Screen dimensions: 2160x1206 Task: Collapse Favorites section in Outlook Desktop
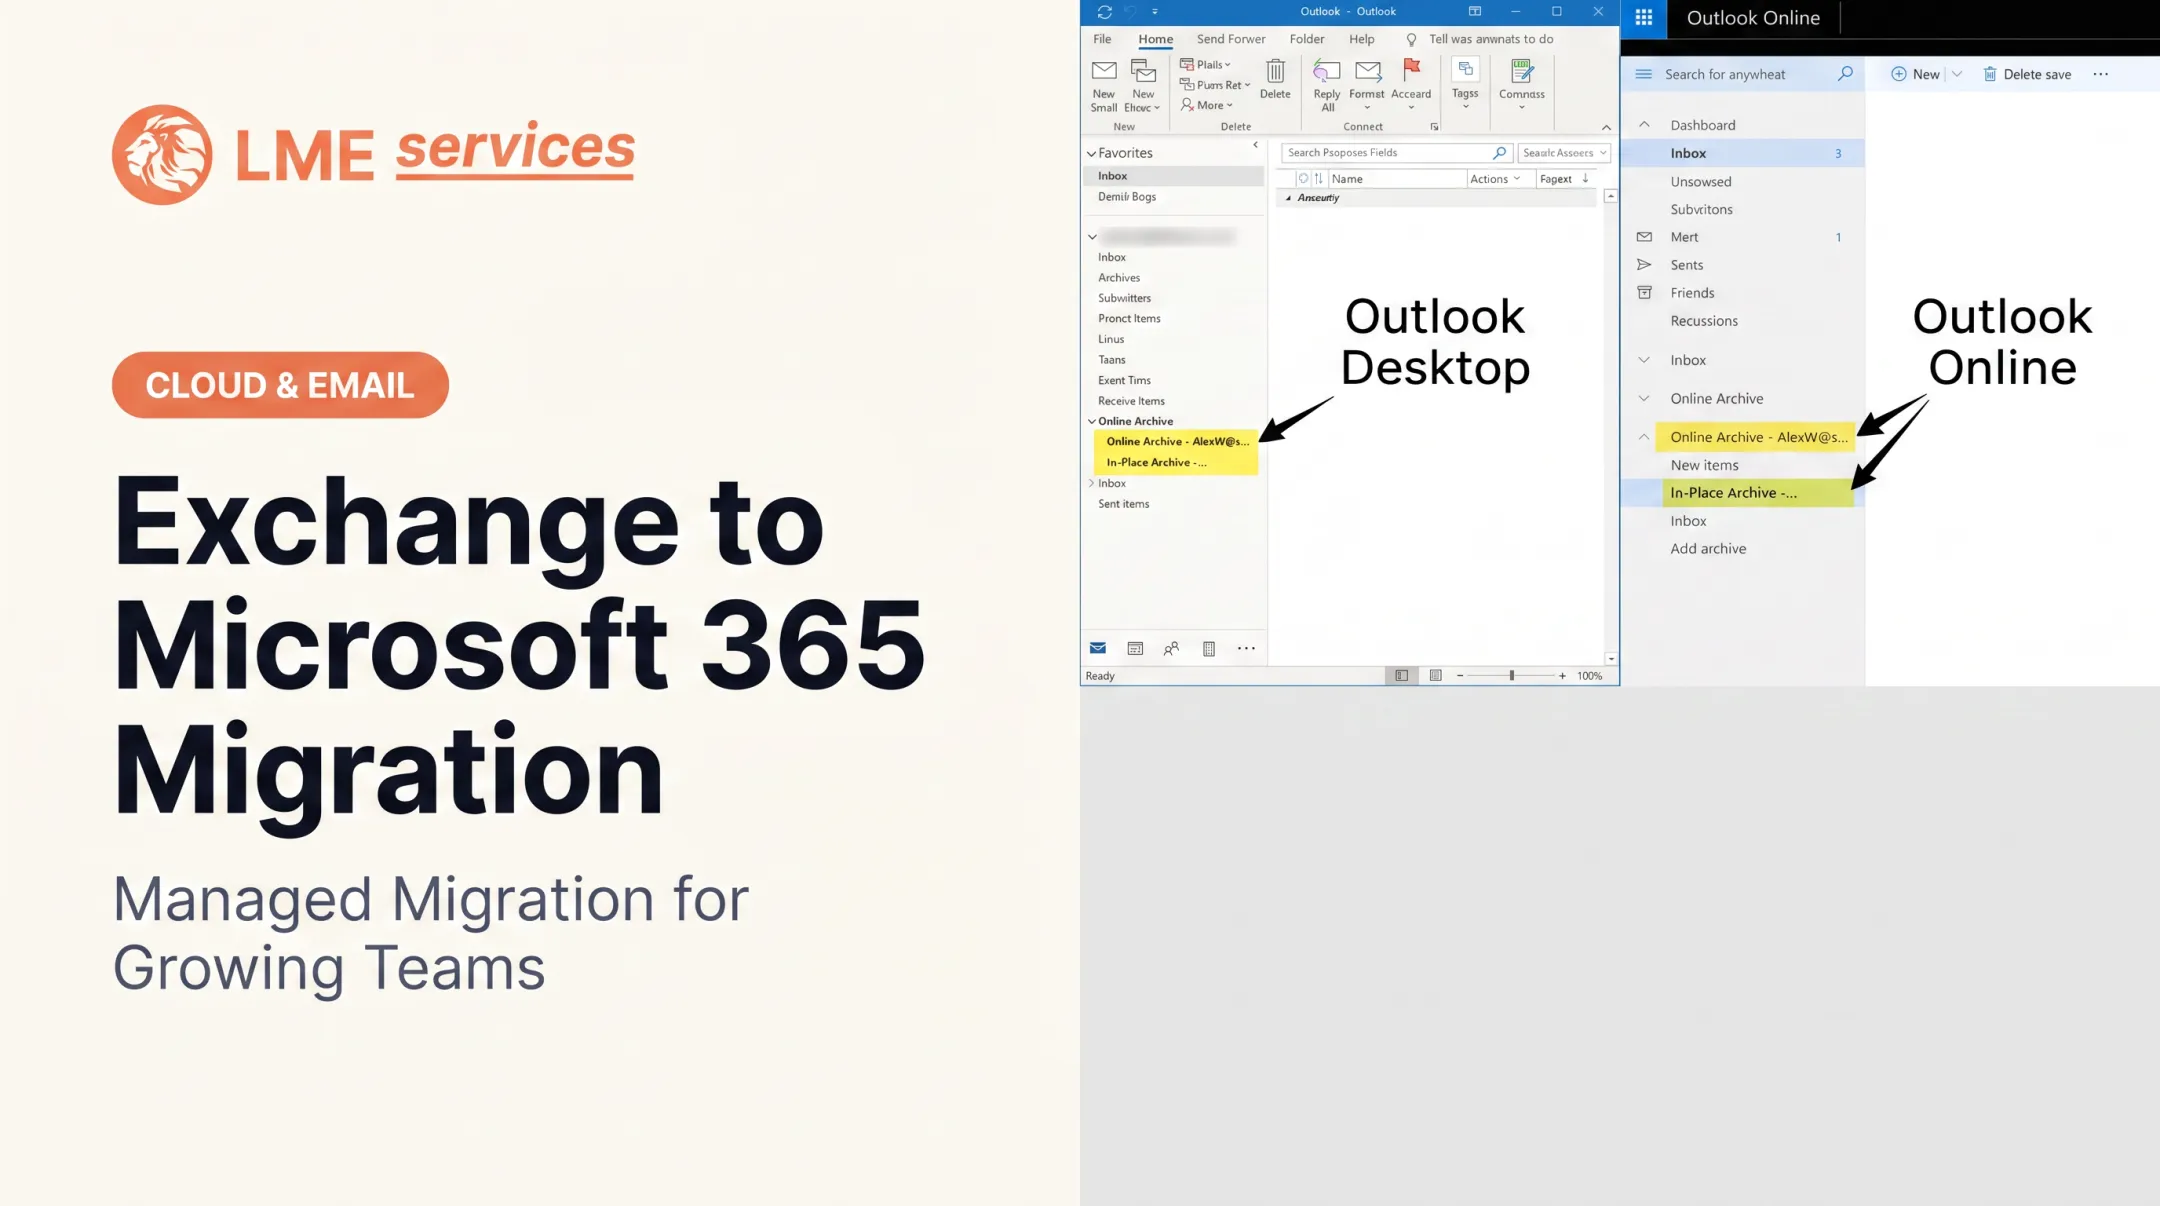pos(1092,154)
